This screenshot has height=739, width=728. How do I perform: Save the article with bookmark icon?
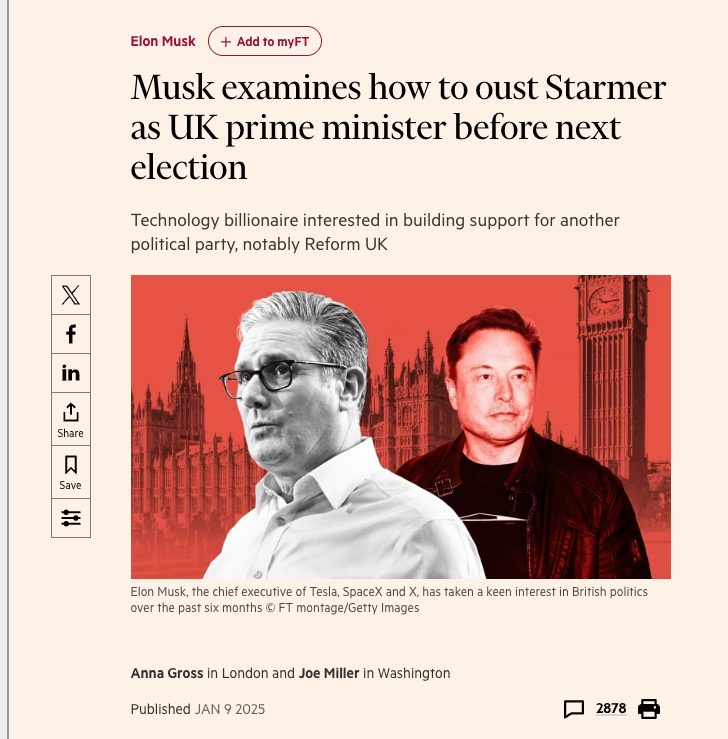(x=71, y=472)
